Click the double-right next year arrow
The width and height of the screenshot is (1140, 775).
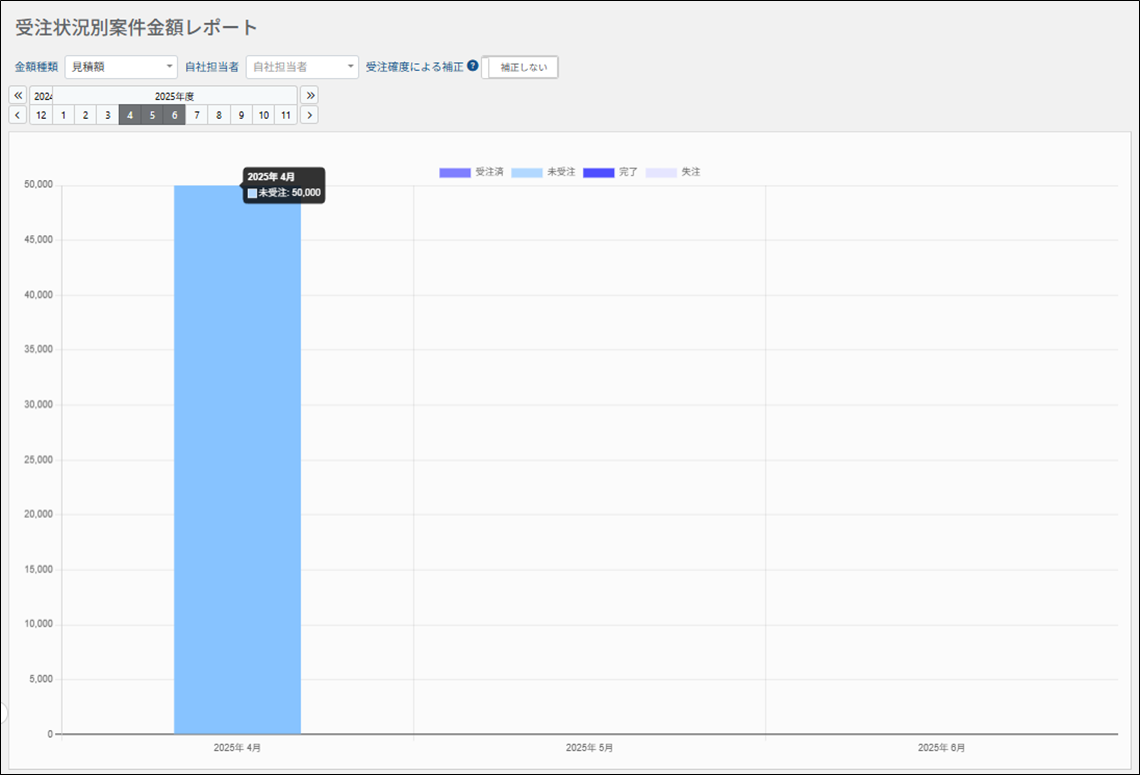pos(310,96)
